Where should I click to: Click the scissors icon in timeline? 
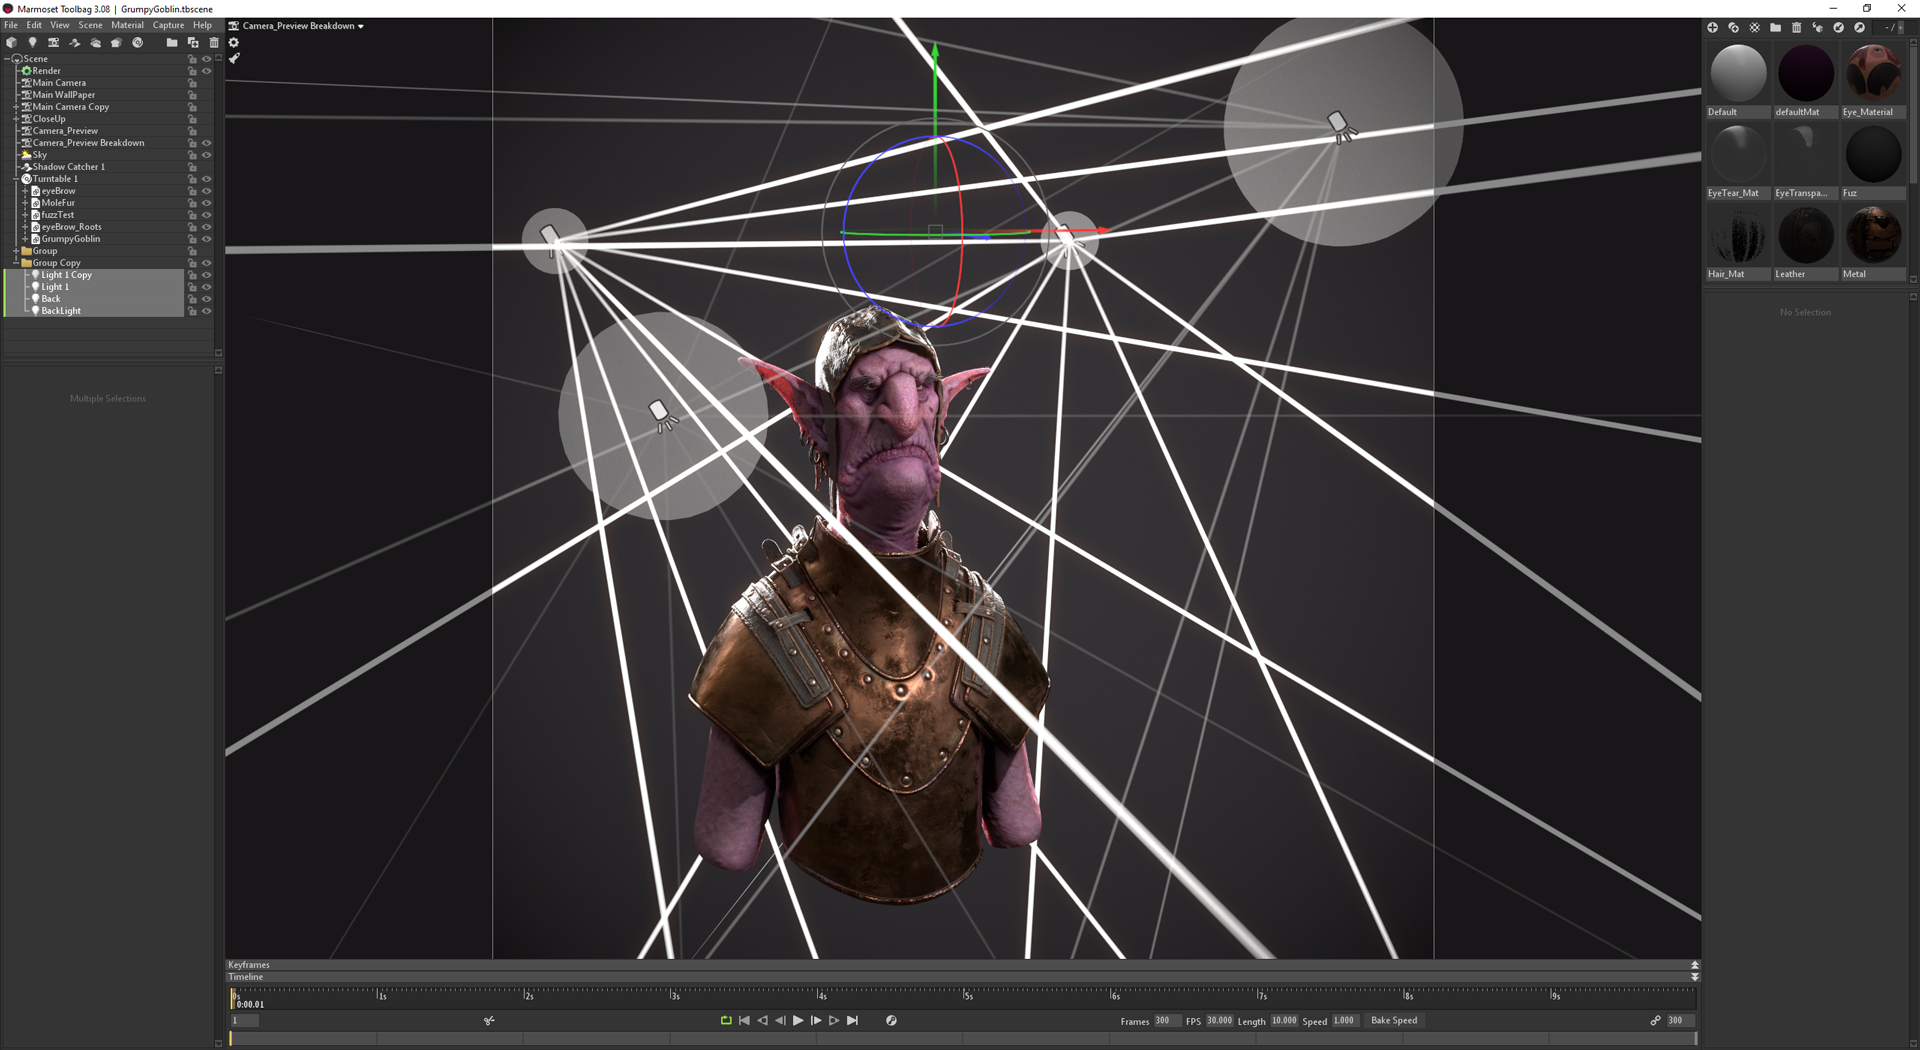[x=489, y=1021]
